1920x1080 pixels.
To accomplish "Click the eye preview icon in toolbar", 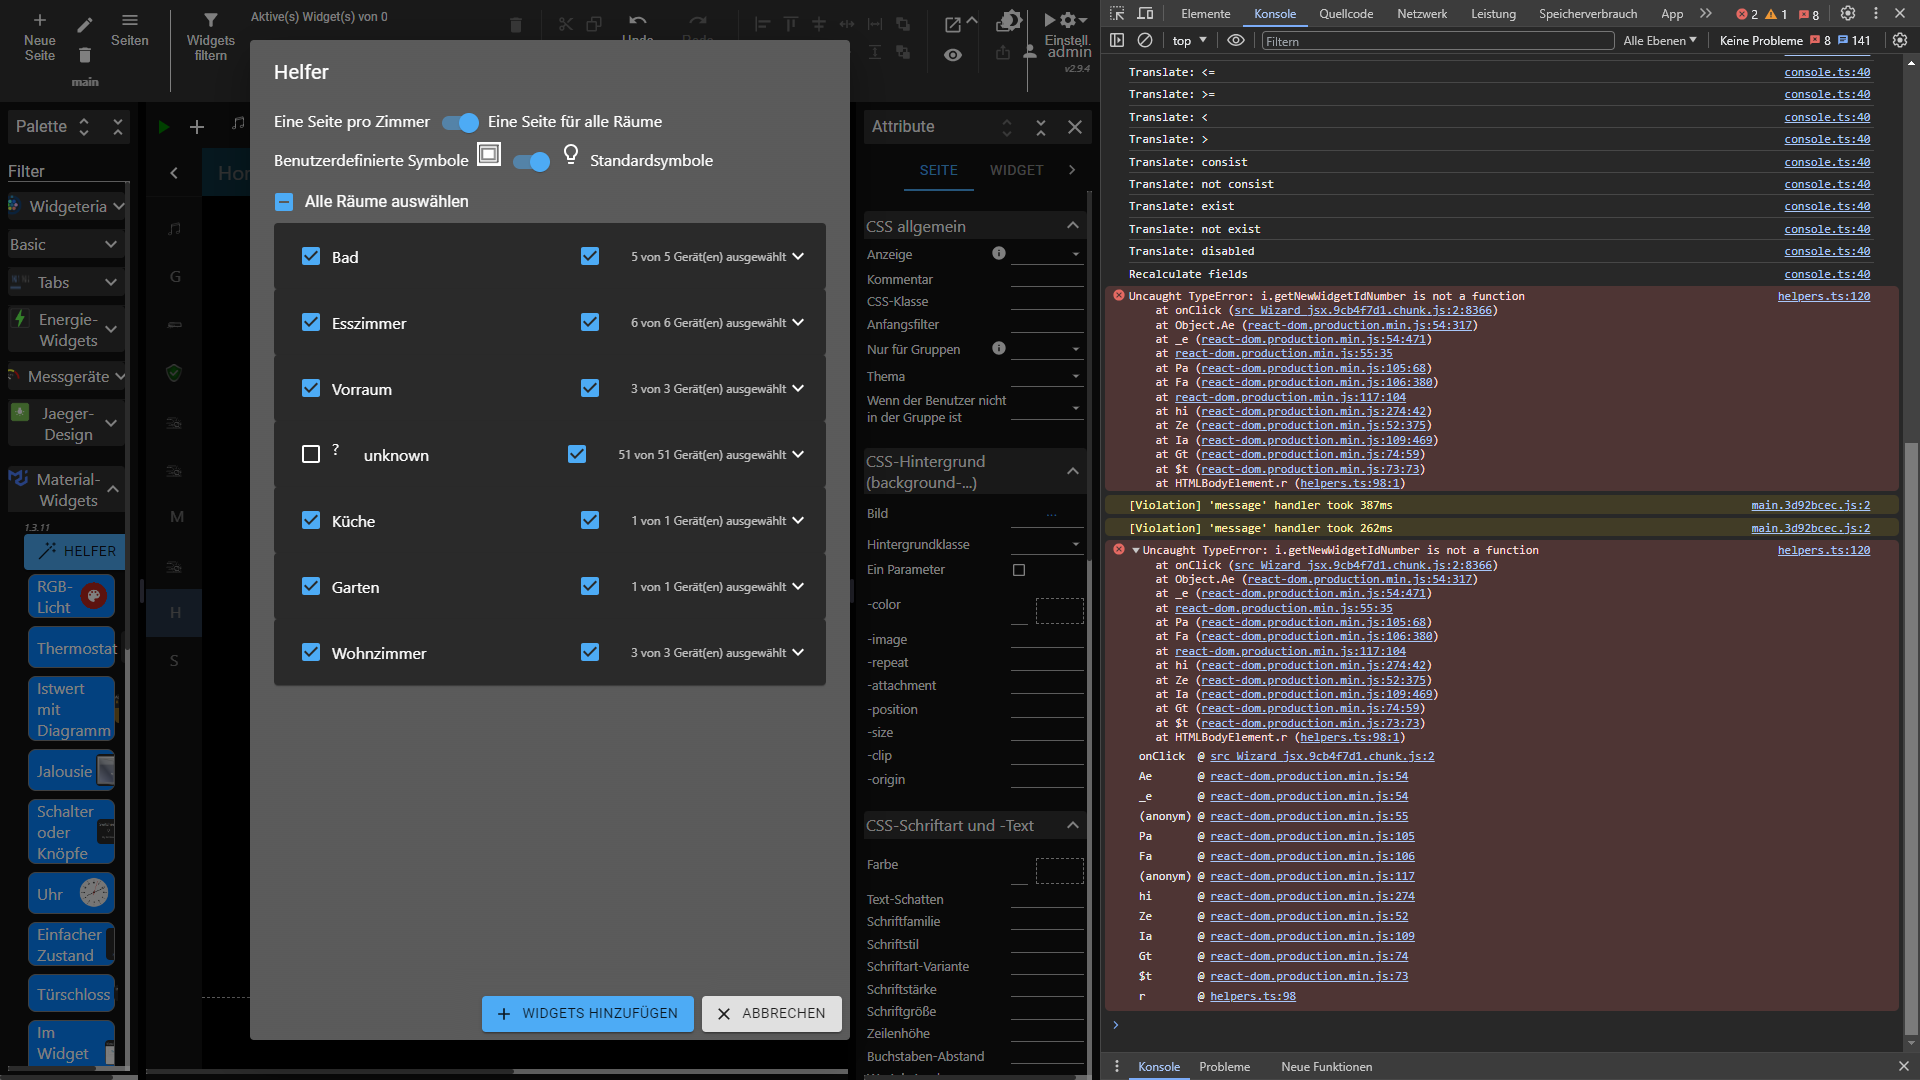I will 953,55.
